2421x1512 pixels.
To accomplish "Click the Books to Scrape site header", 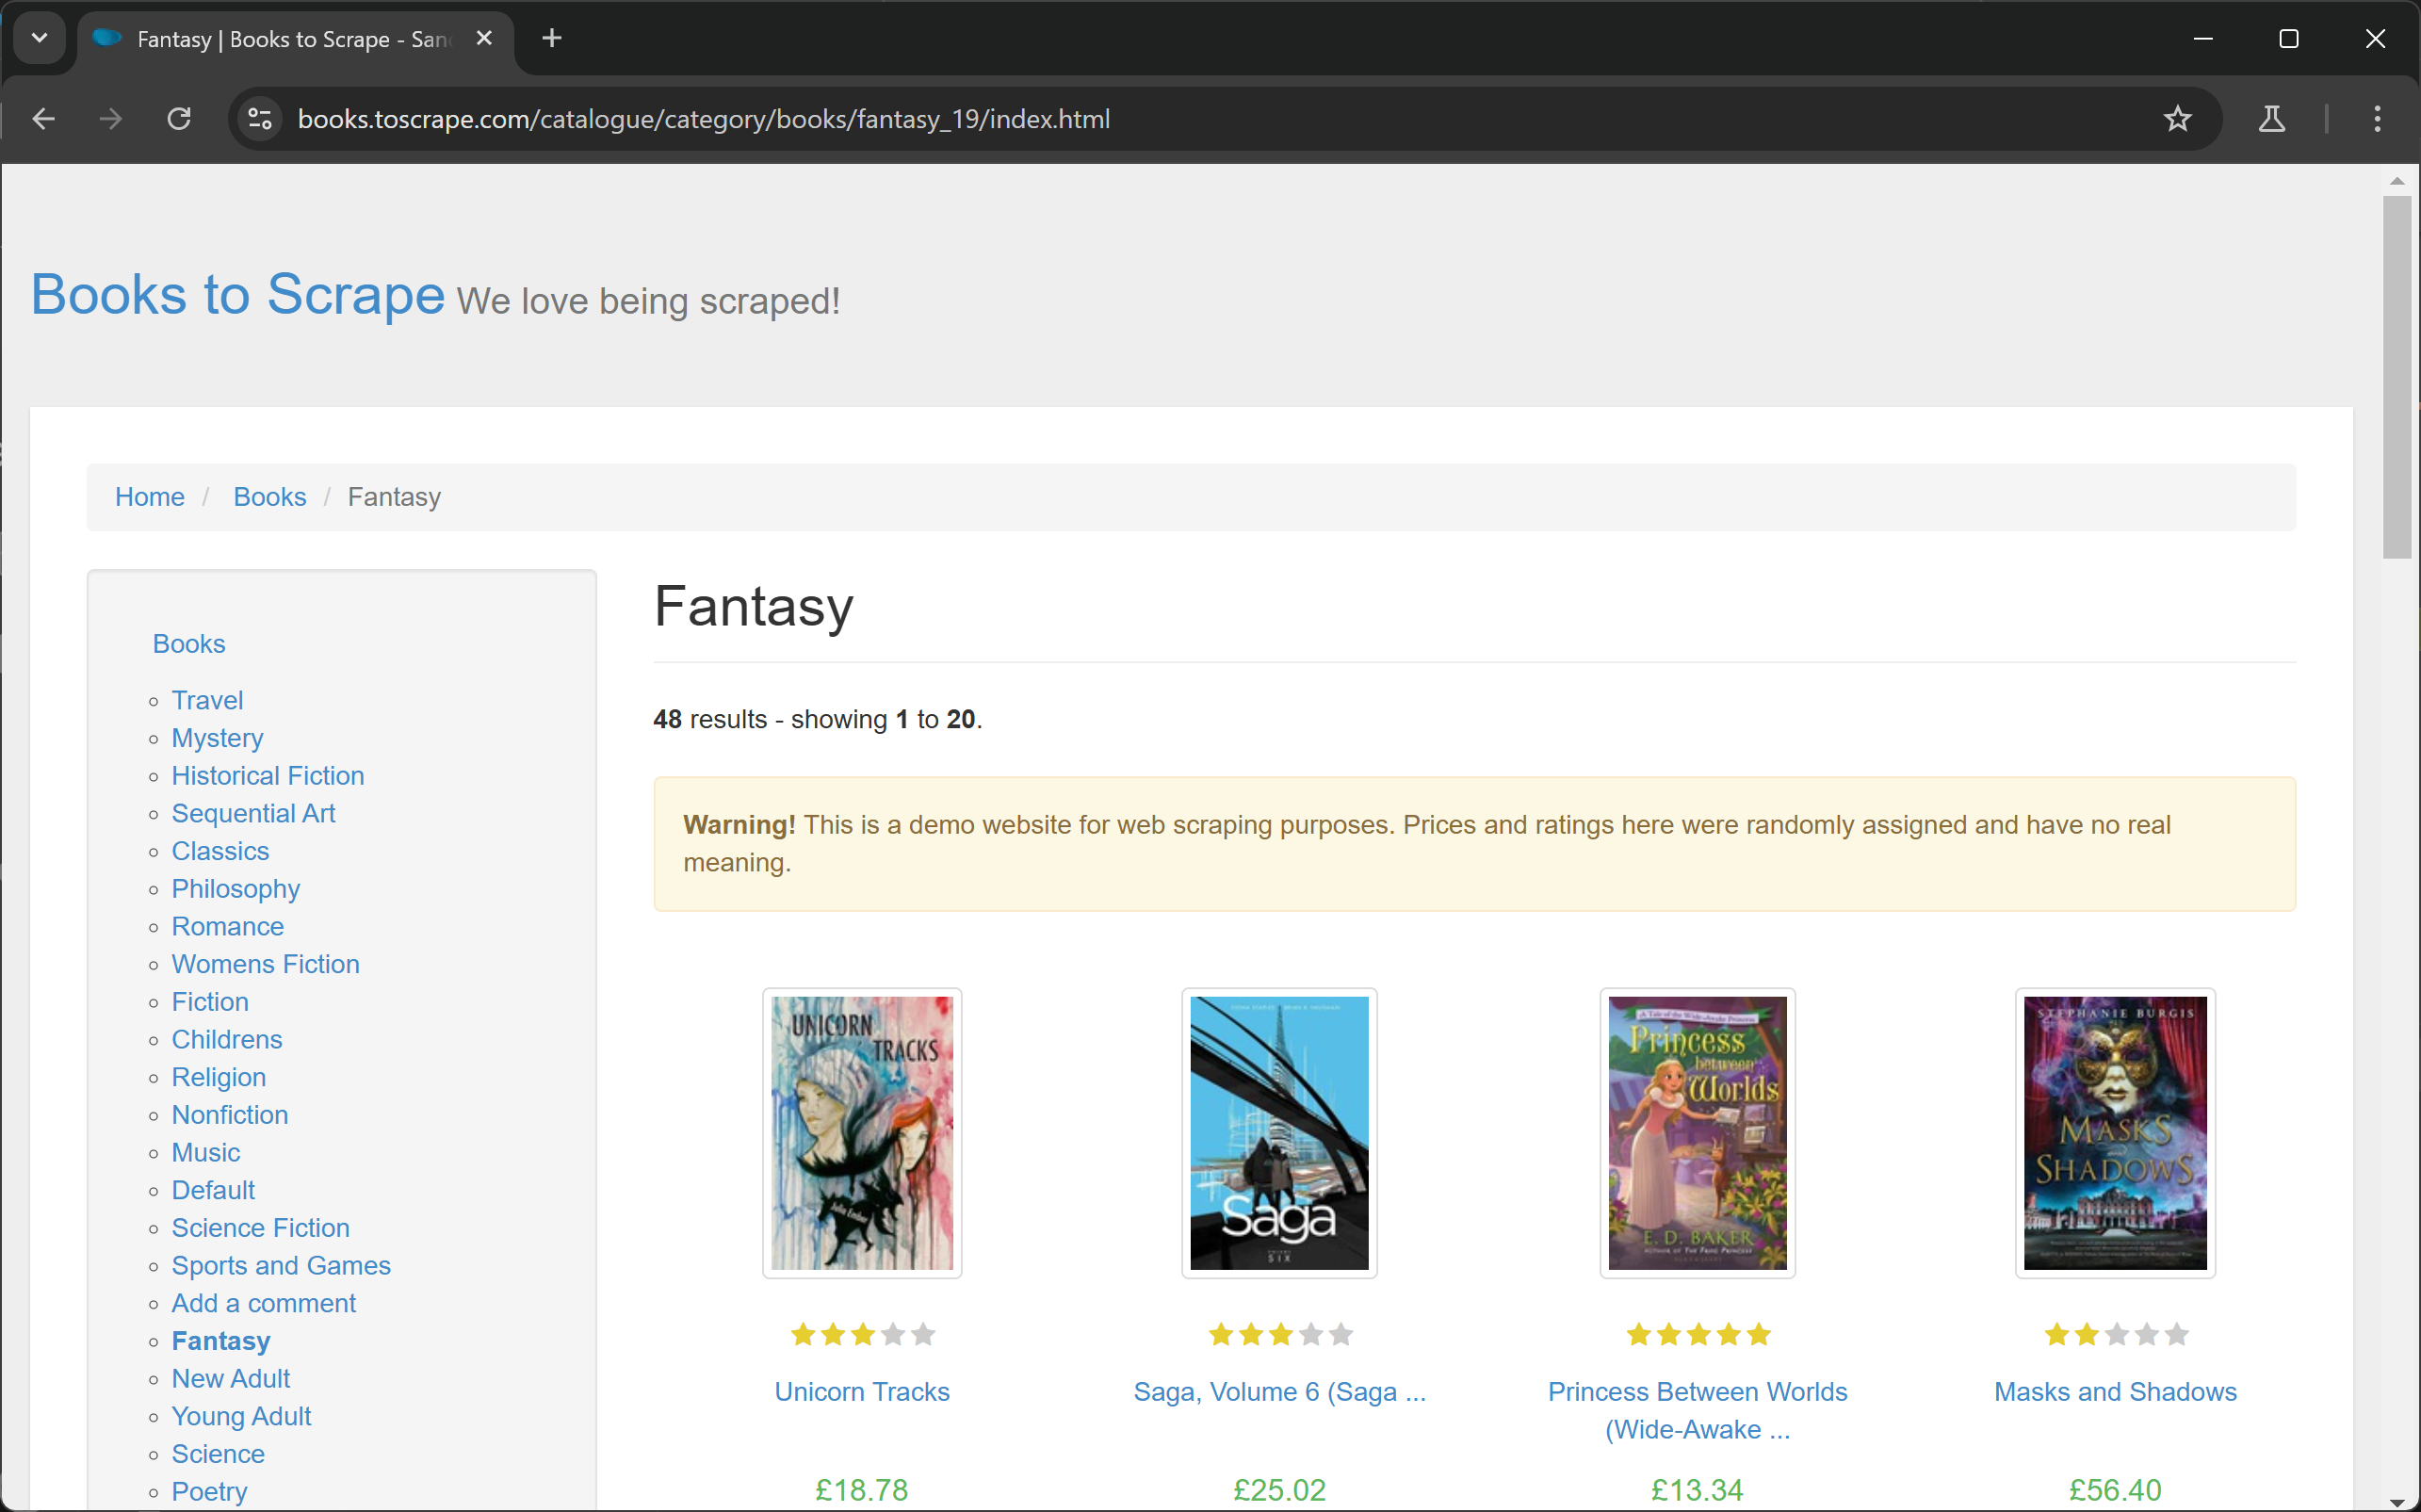I will [x=236, y=294].
